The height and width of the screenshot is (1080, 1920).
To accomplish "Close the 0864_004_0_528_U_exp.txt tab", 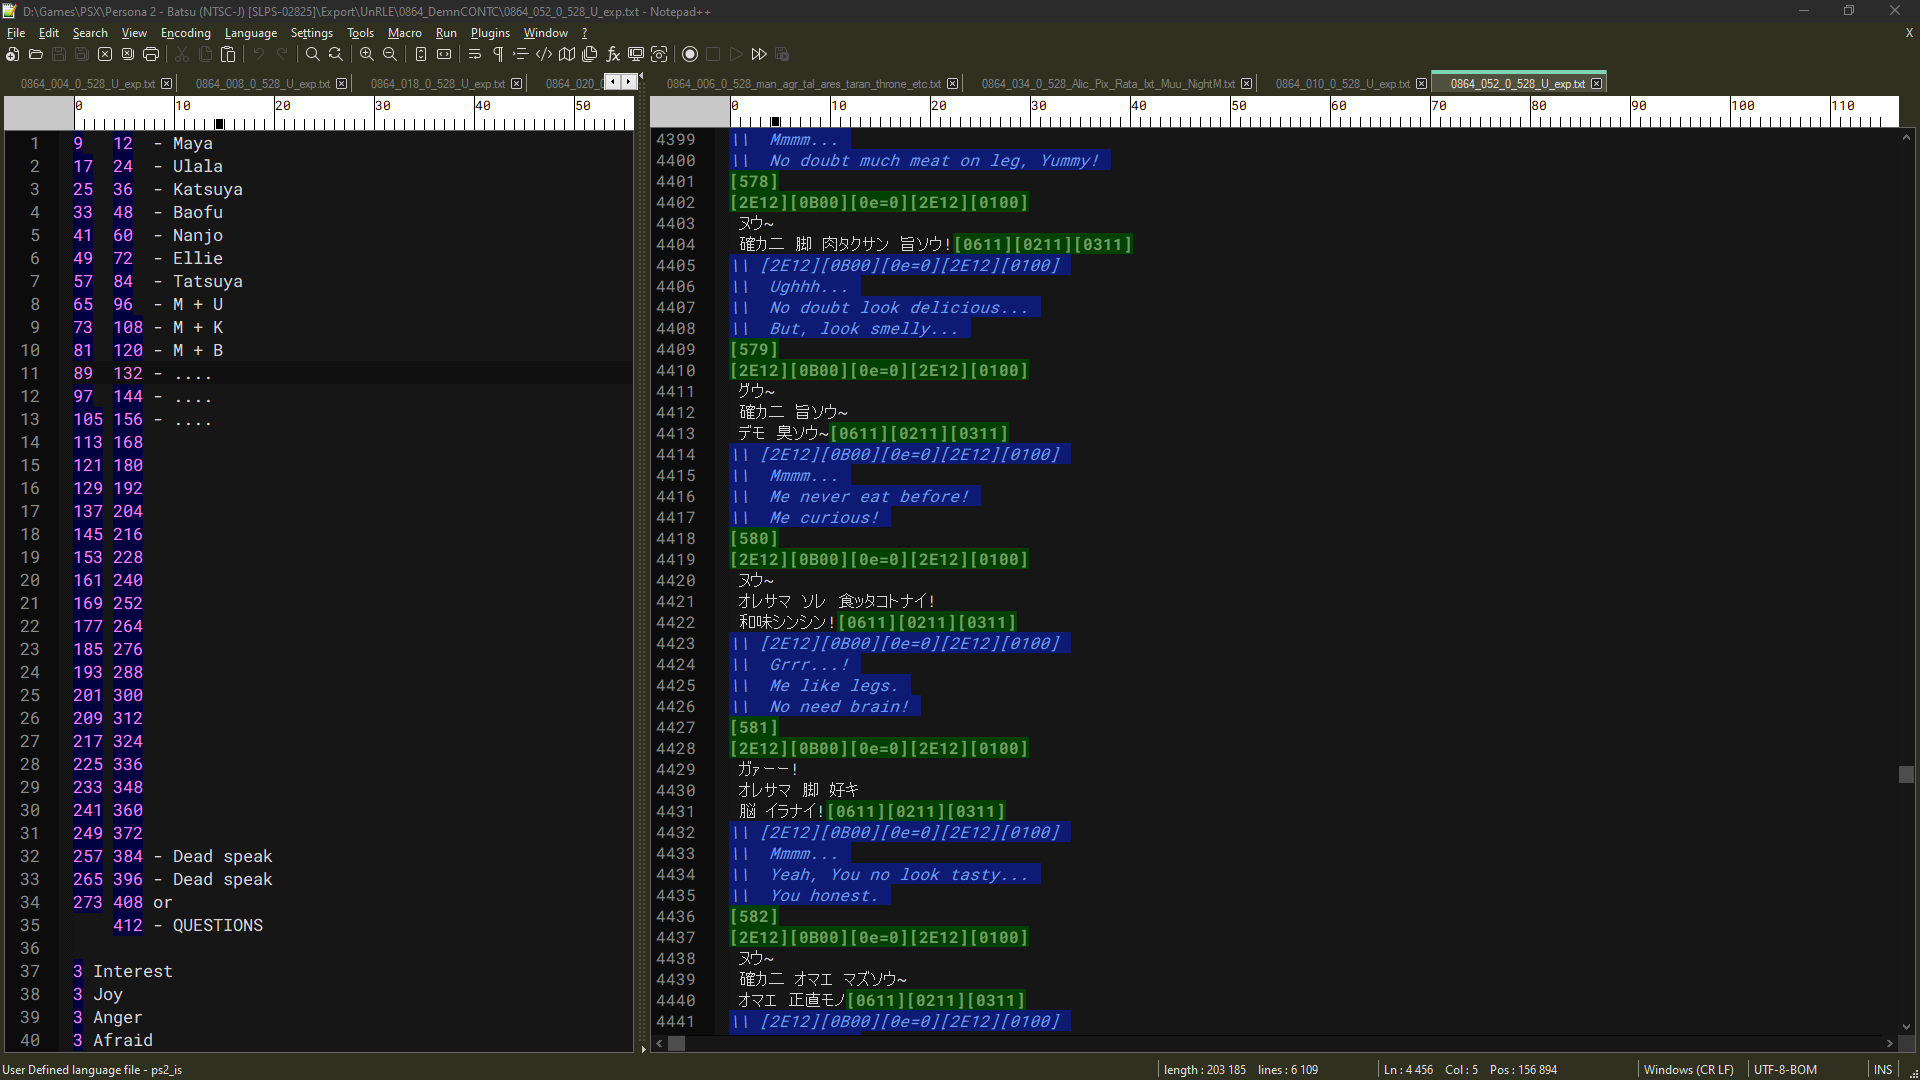I will pyautogui.click(x=167, y=84).
